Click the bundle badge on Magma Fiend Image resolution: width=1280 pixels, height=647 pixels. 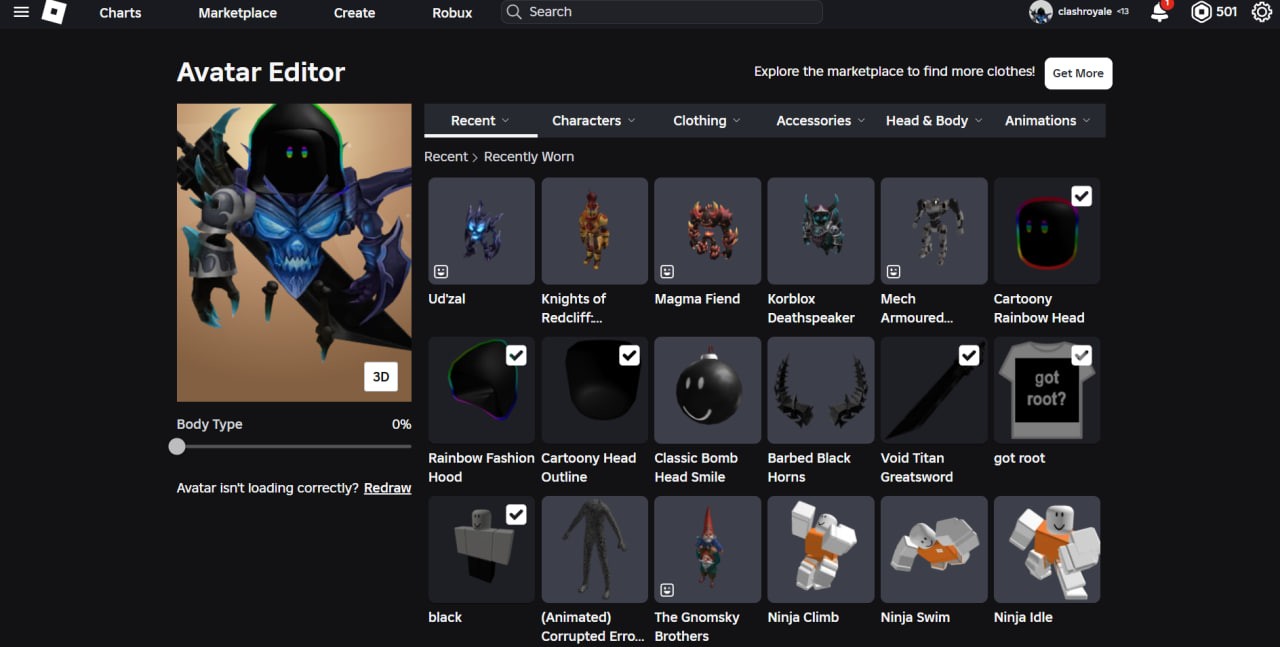[x=667, y=271]
